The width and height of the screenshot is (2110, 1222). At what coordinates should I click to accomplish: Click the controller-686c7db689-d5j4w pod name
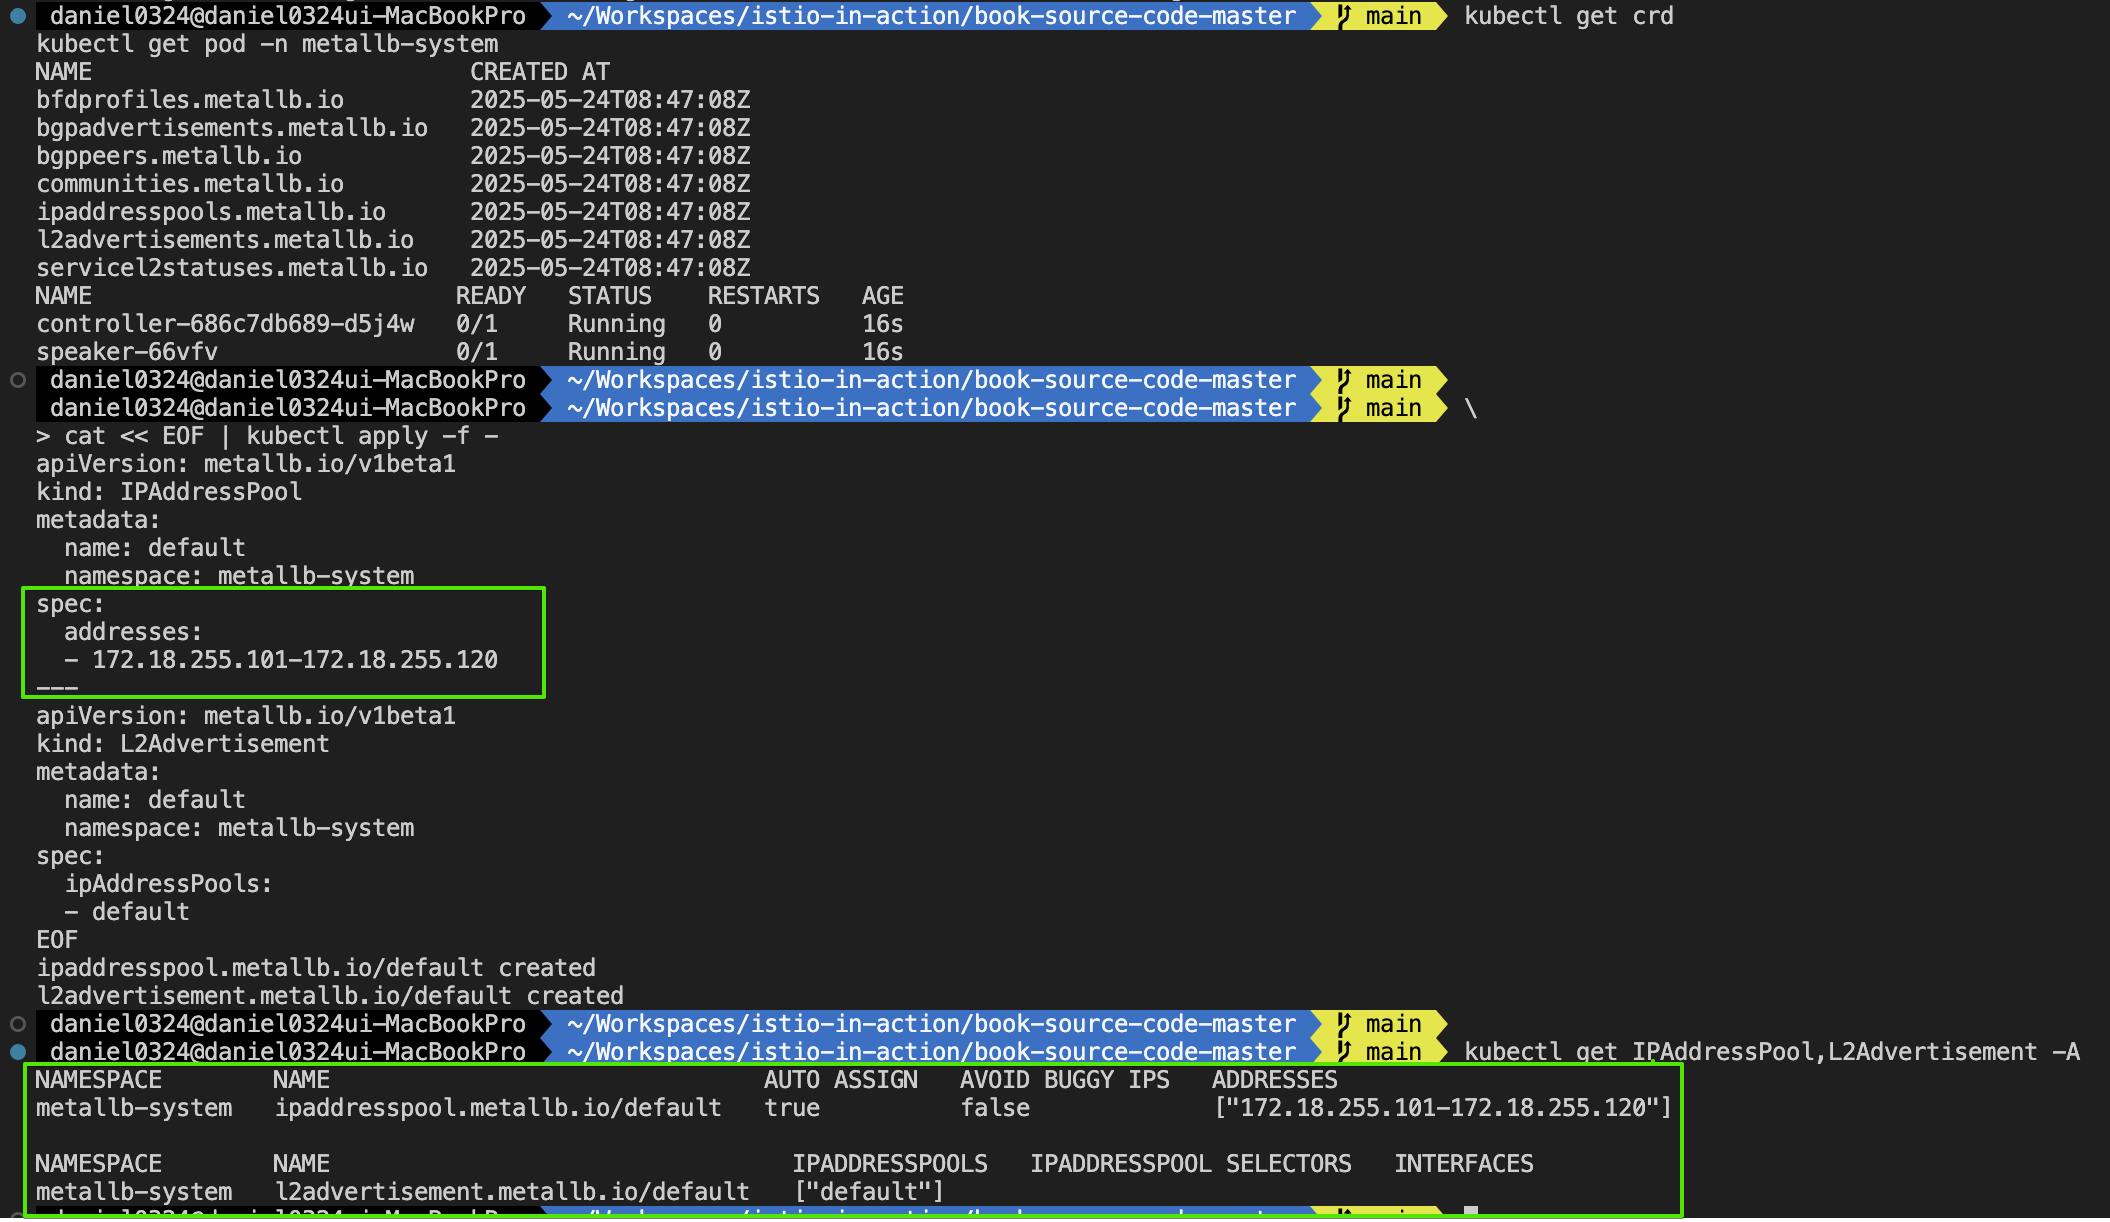(x=225, y=324)
